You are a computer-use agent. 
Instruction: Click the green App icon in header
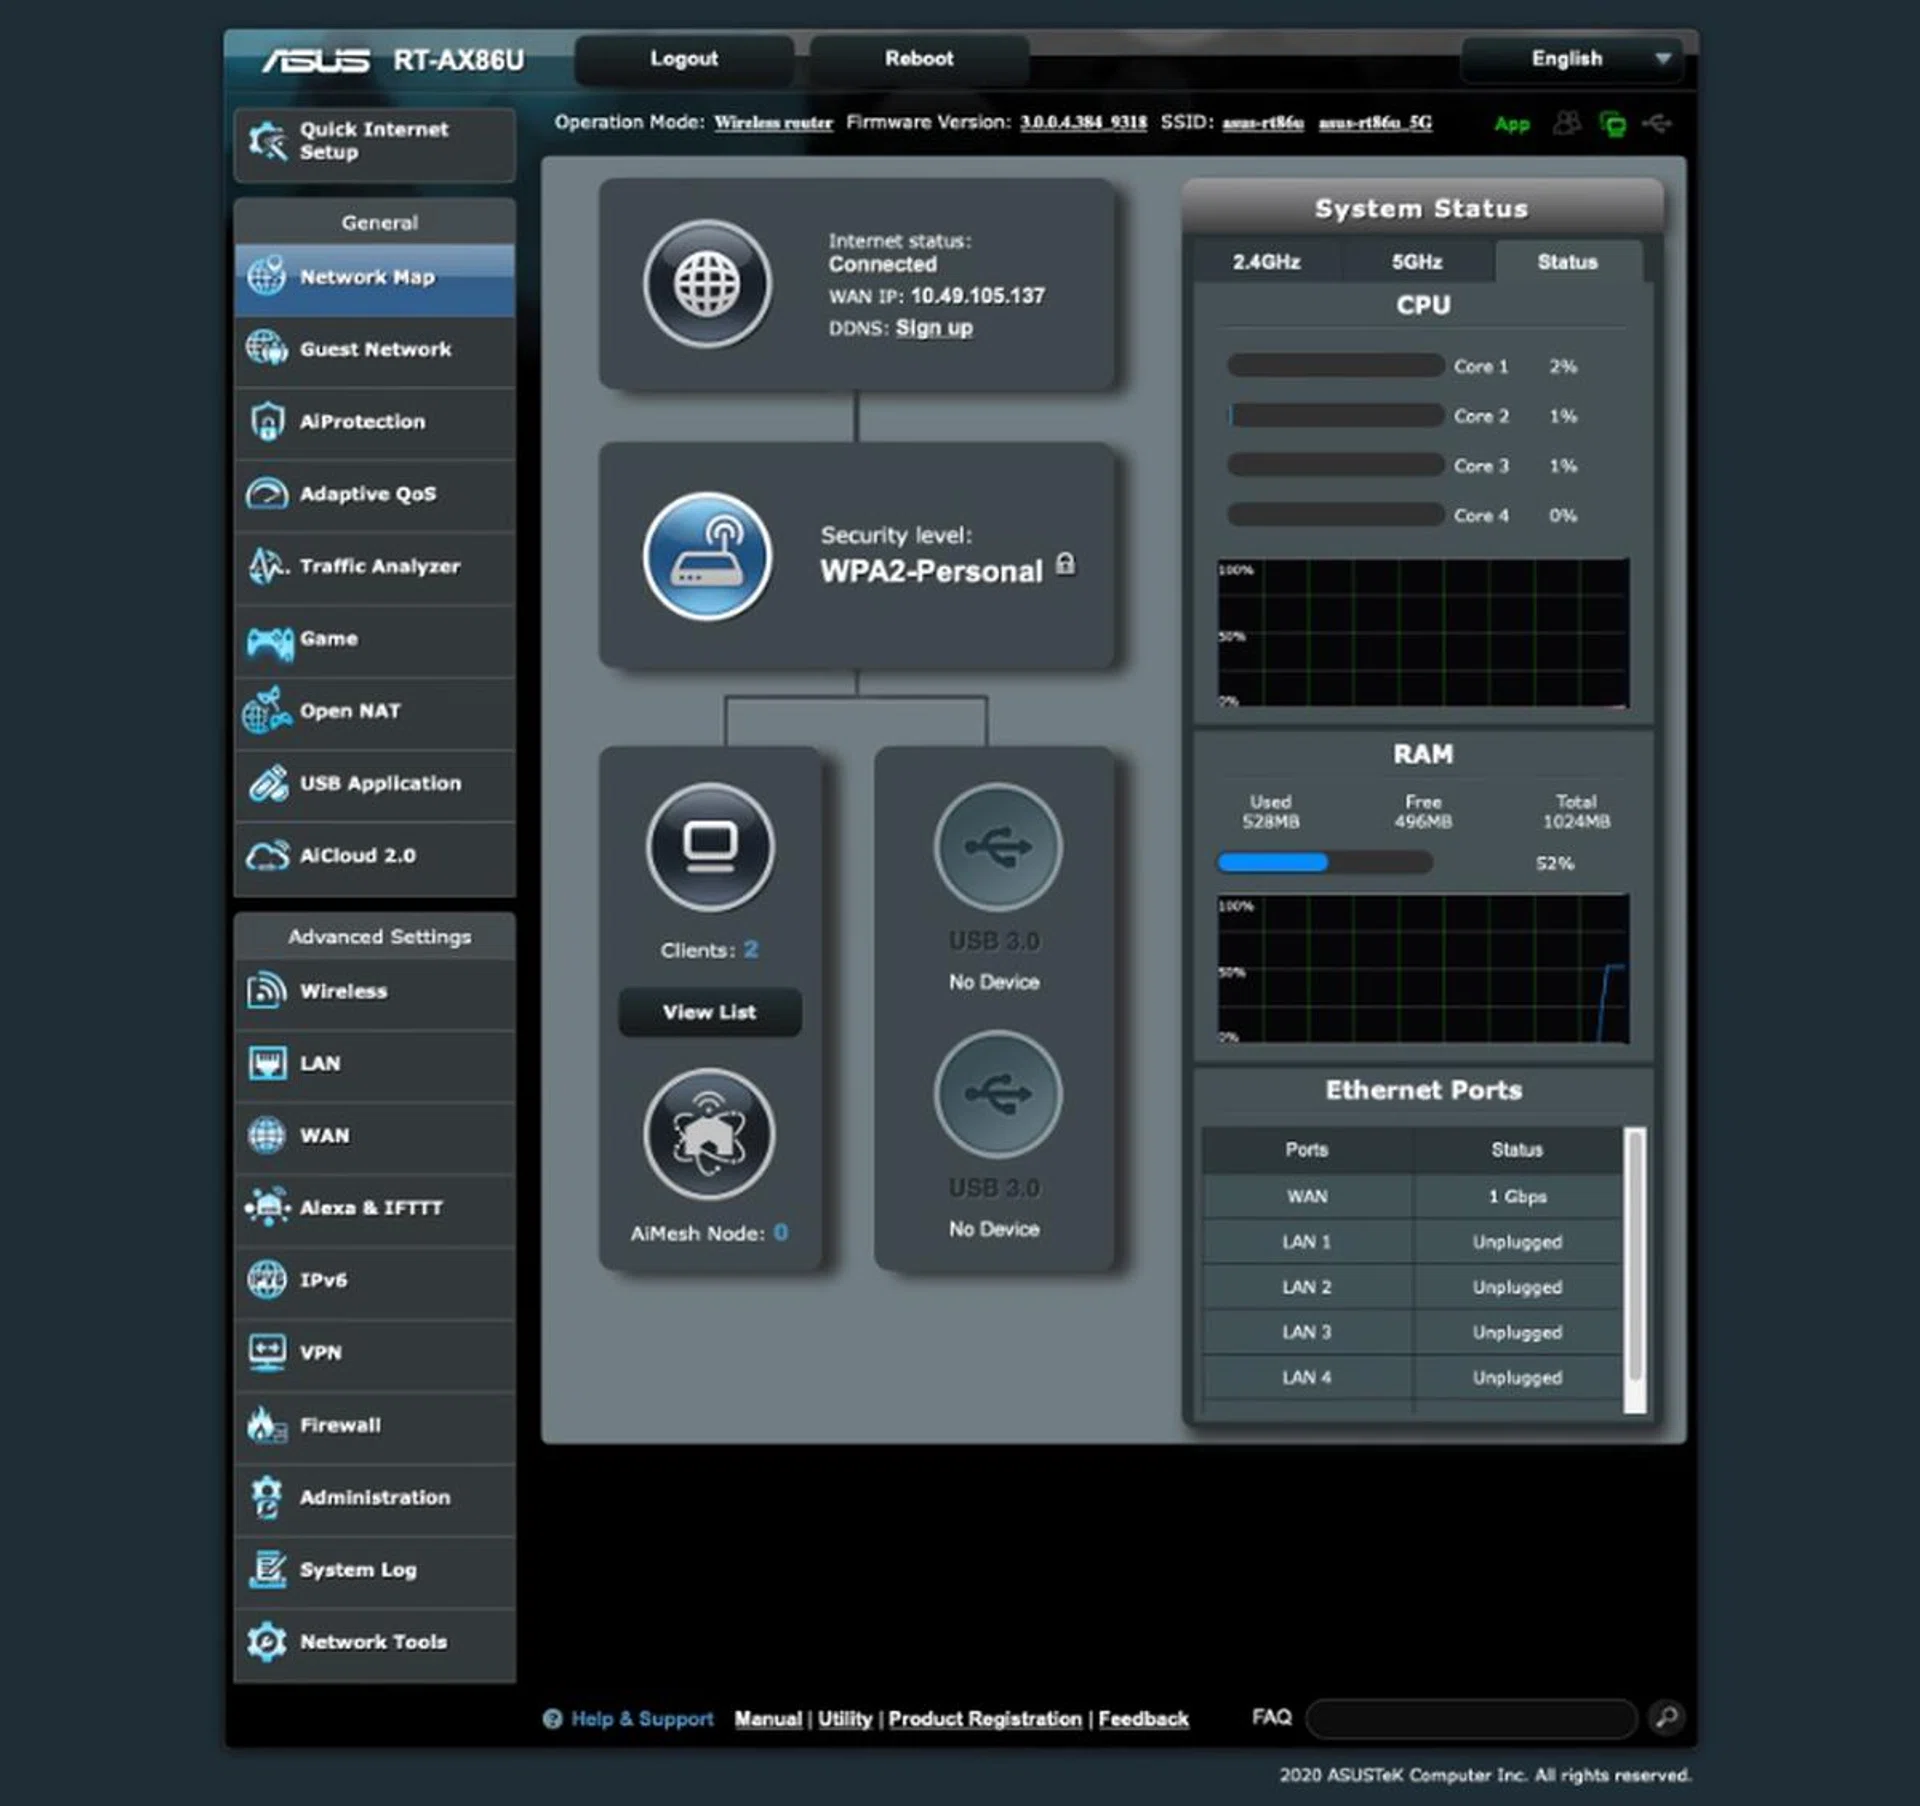click(1513, 124)
